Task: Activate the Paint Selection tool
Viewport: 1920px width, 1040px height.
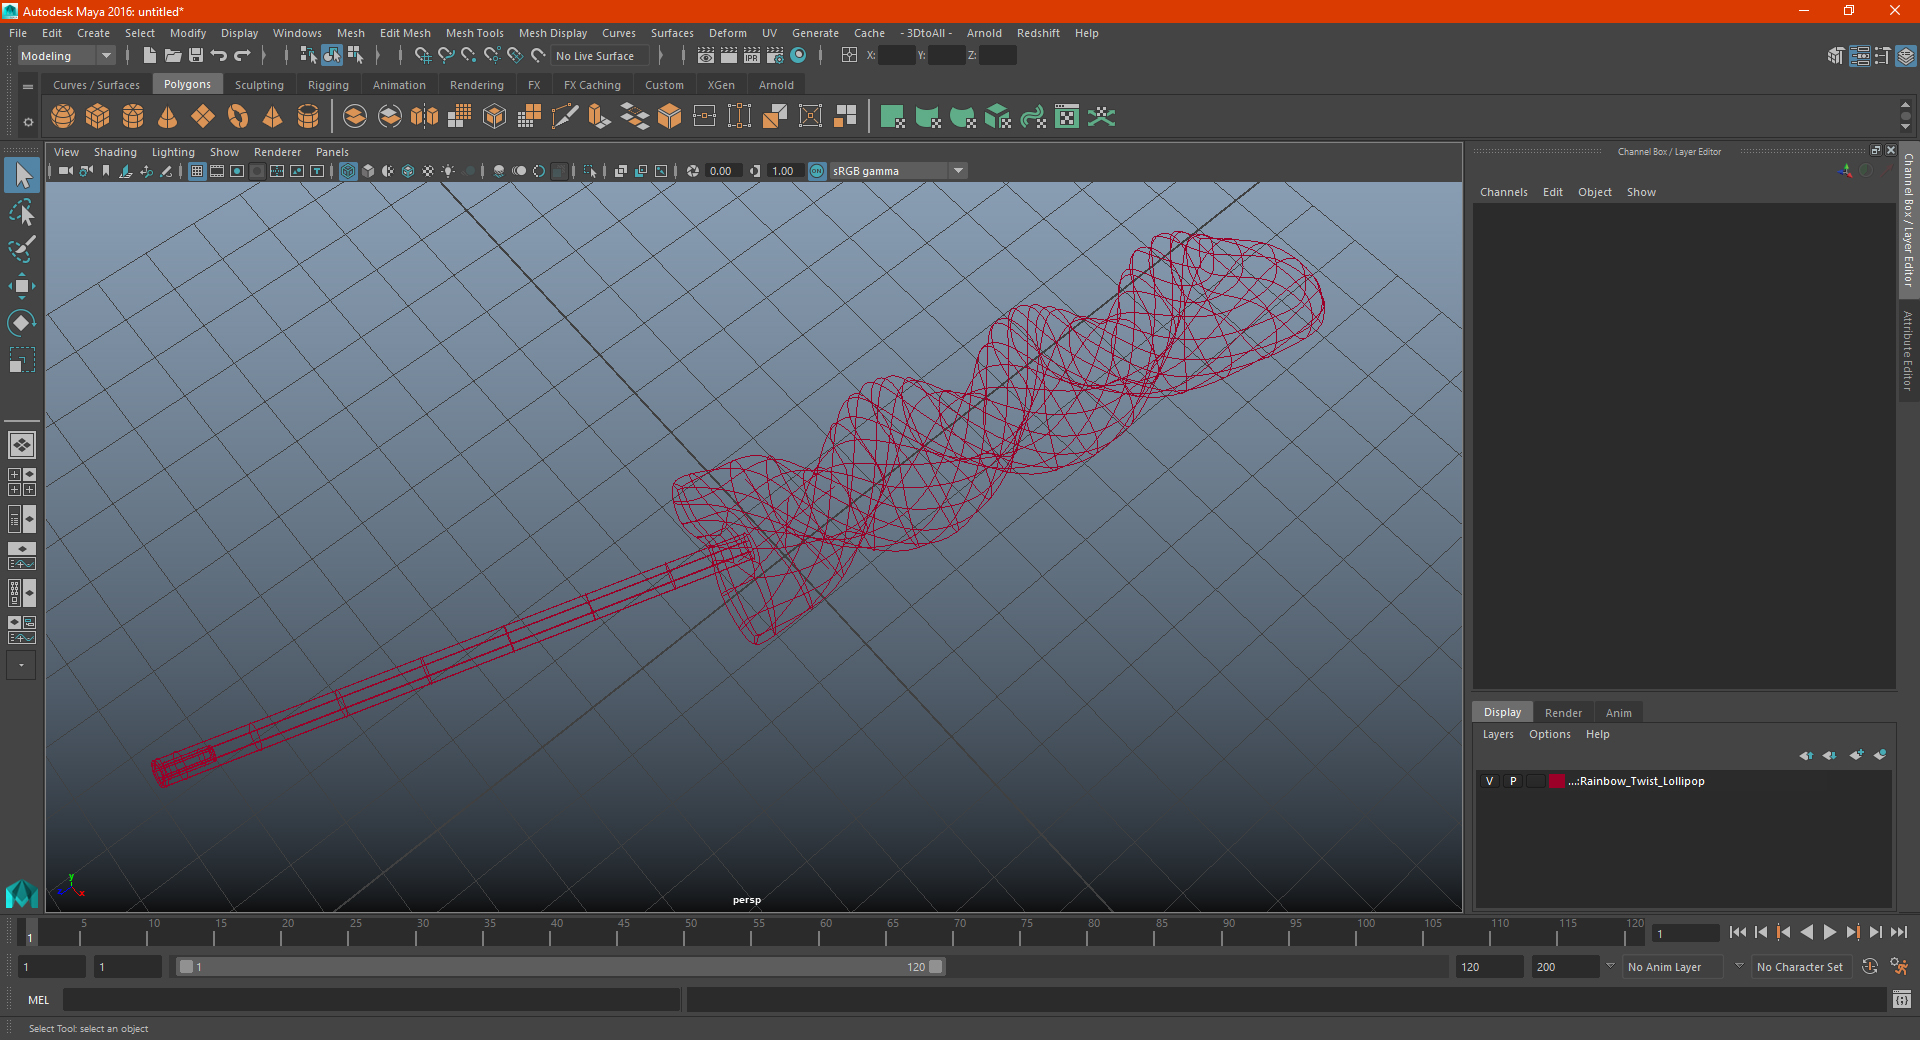Action: coord(22,249)
